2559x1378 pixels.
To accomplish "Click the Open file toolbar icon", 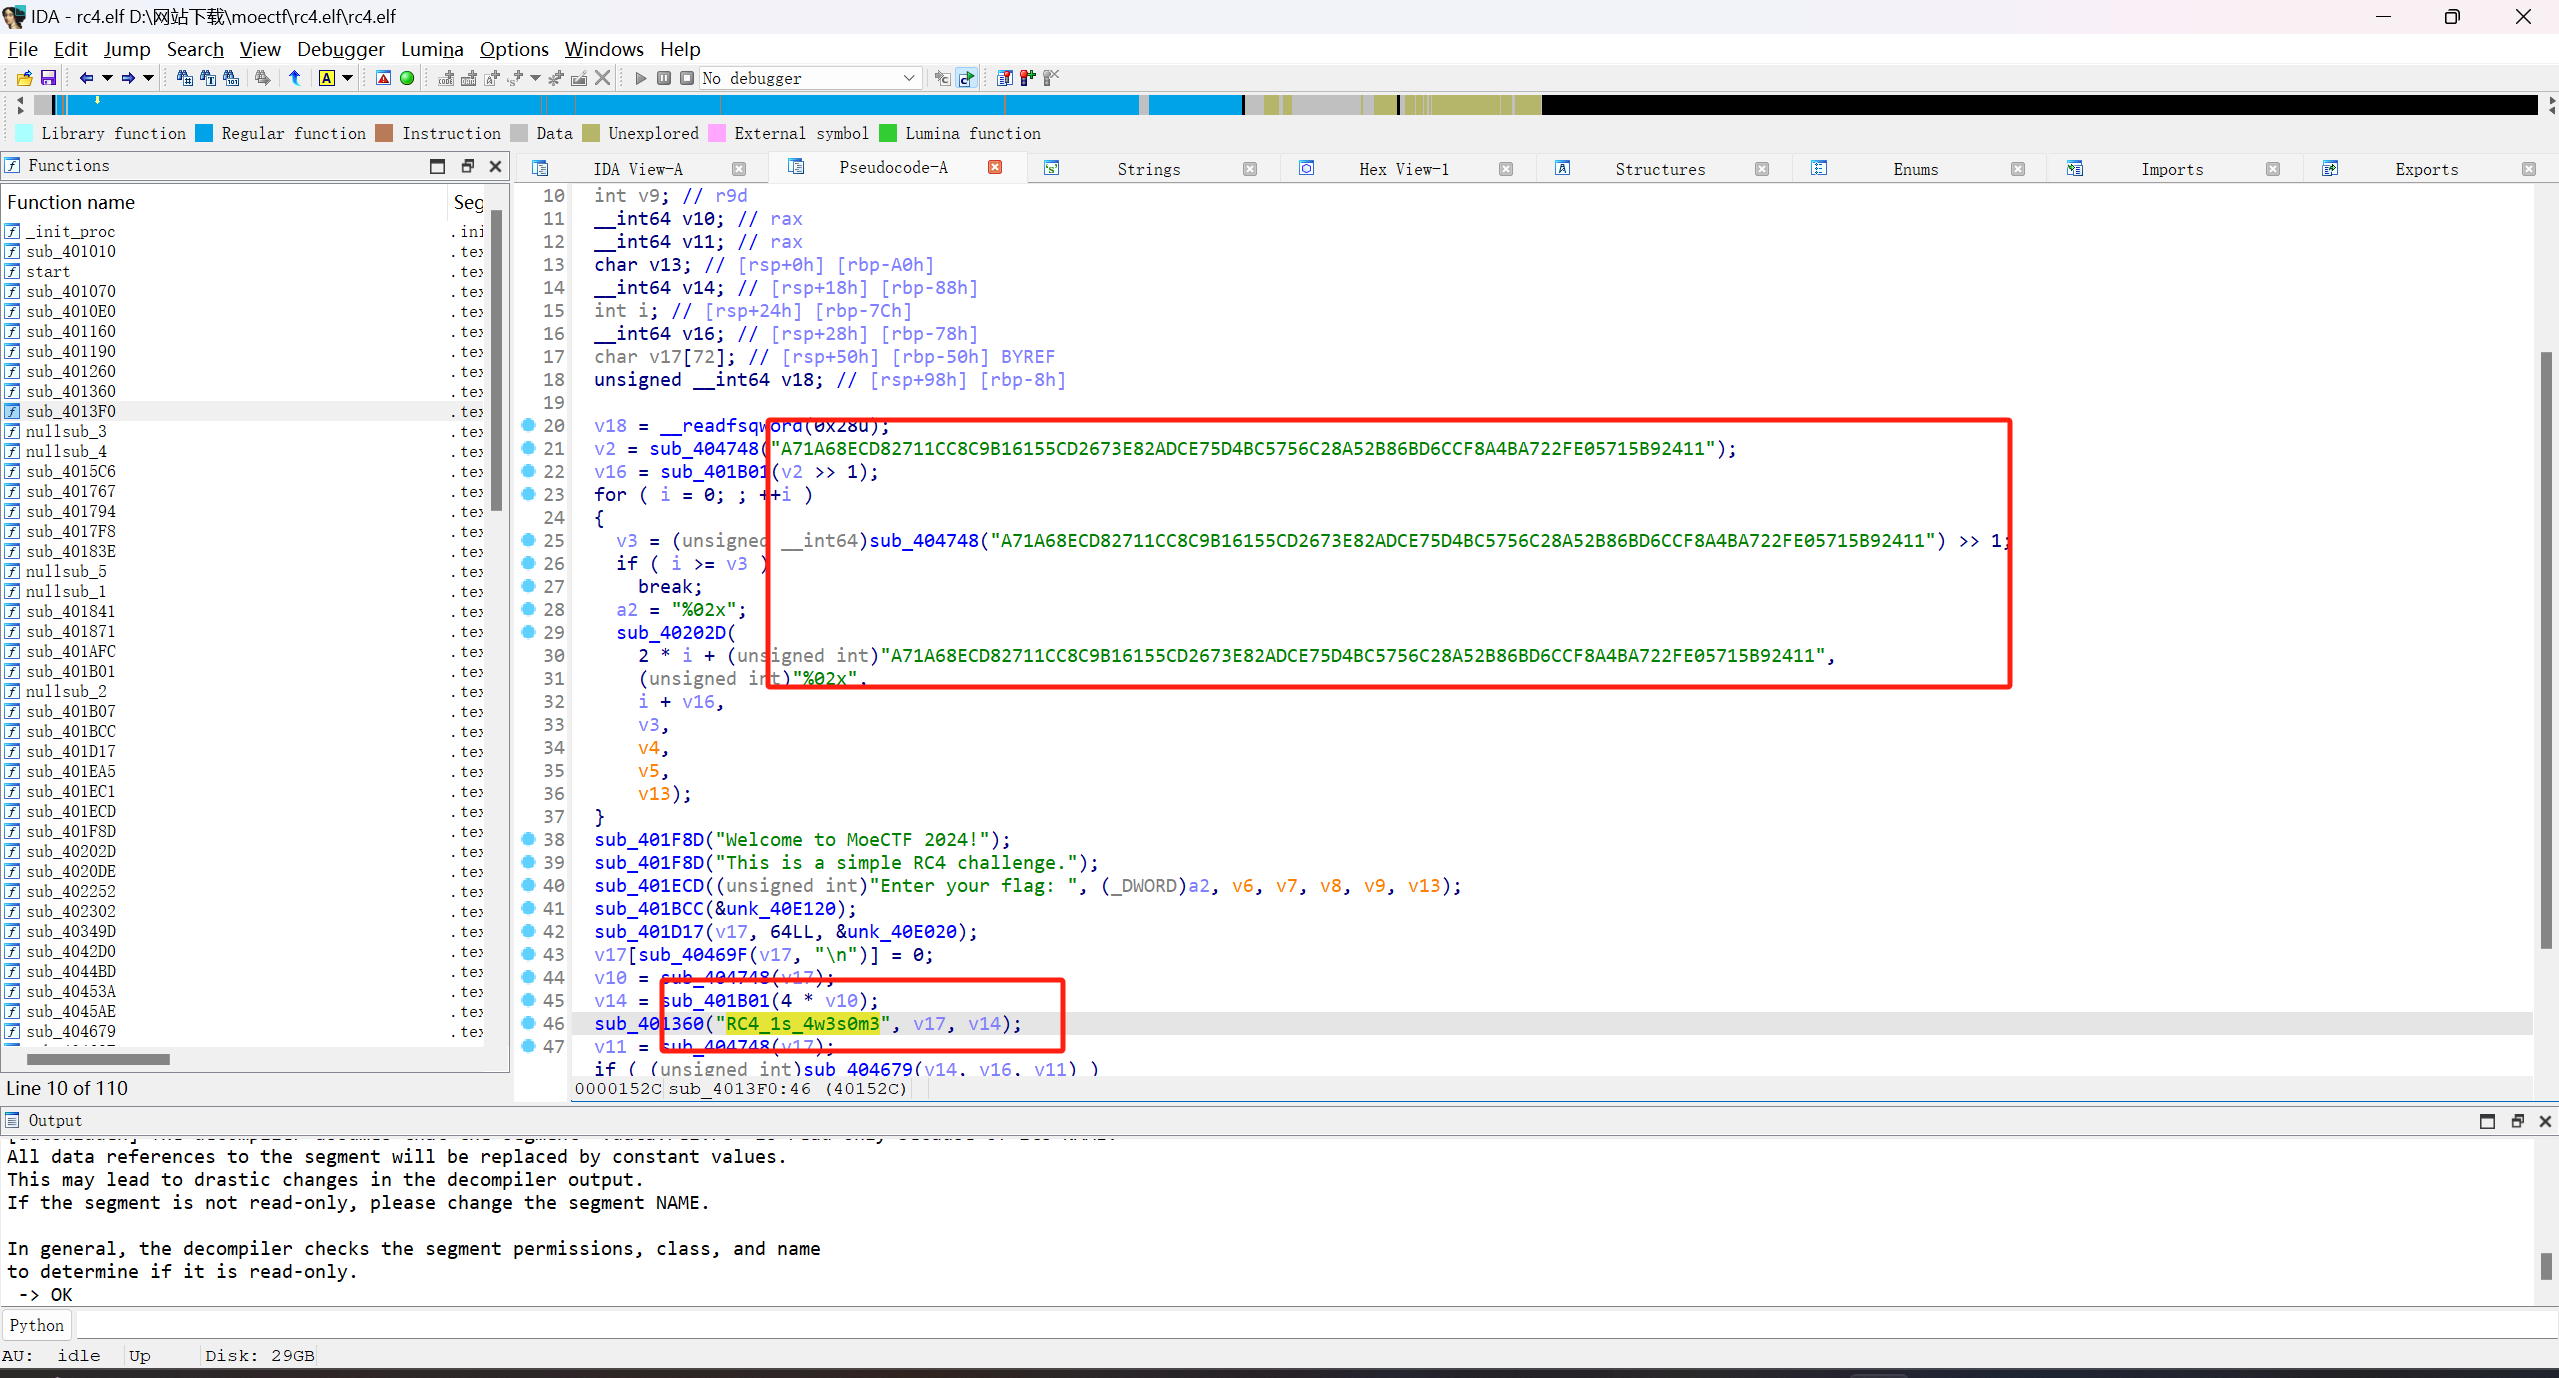I will pyautogui.click(x=24, y=78).
